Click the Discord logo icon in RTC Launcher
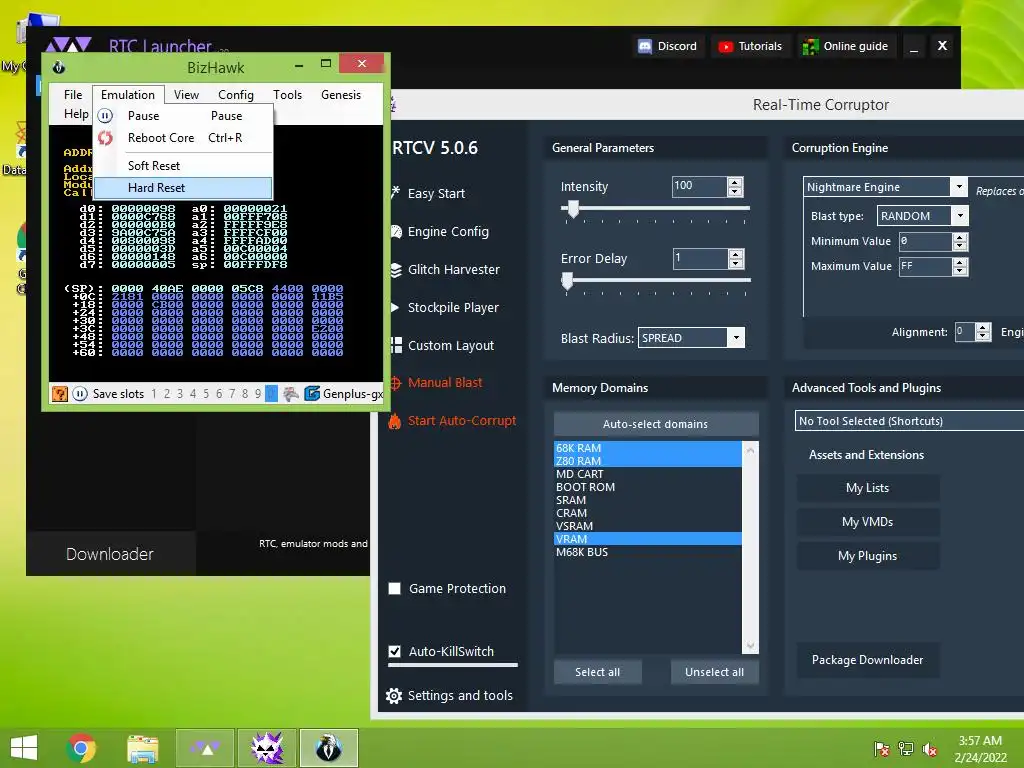Viewport: 1024px width, 768px height. click(x=645, y=46)
